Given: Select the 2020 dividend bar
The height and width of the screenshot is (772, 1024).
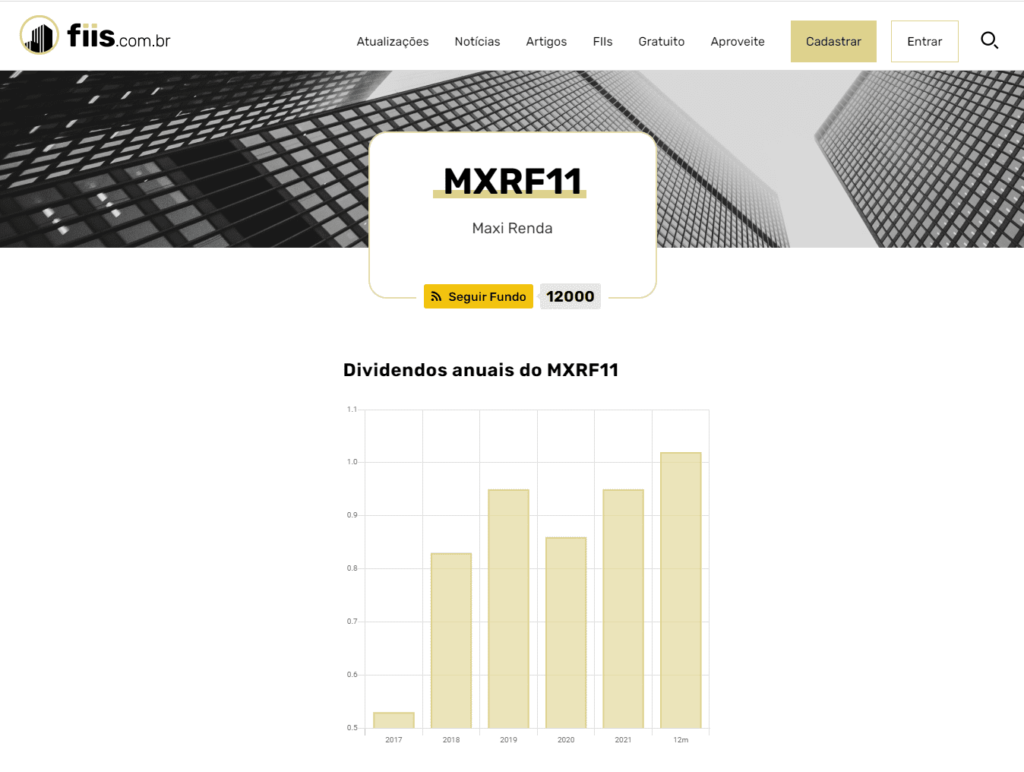Looking at the screenshot, I should coord(566,632).
